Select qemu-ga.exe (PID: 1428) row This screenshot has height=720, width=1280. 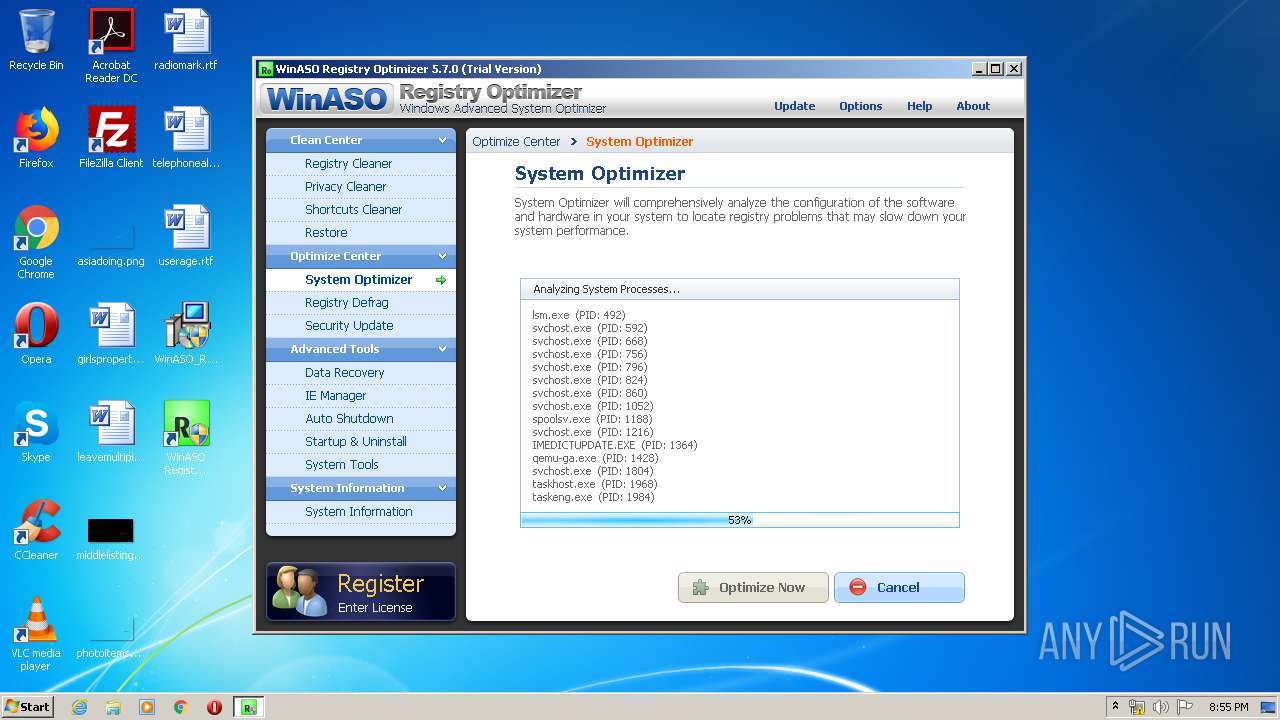595,458
